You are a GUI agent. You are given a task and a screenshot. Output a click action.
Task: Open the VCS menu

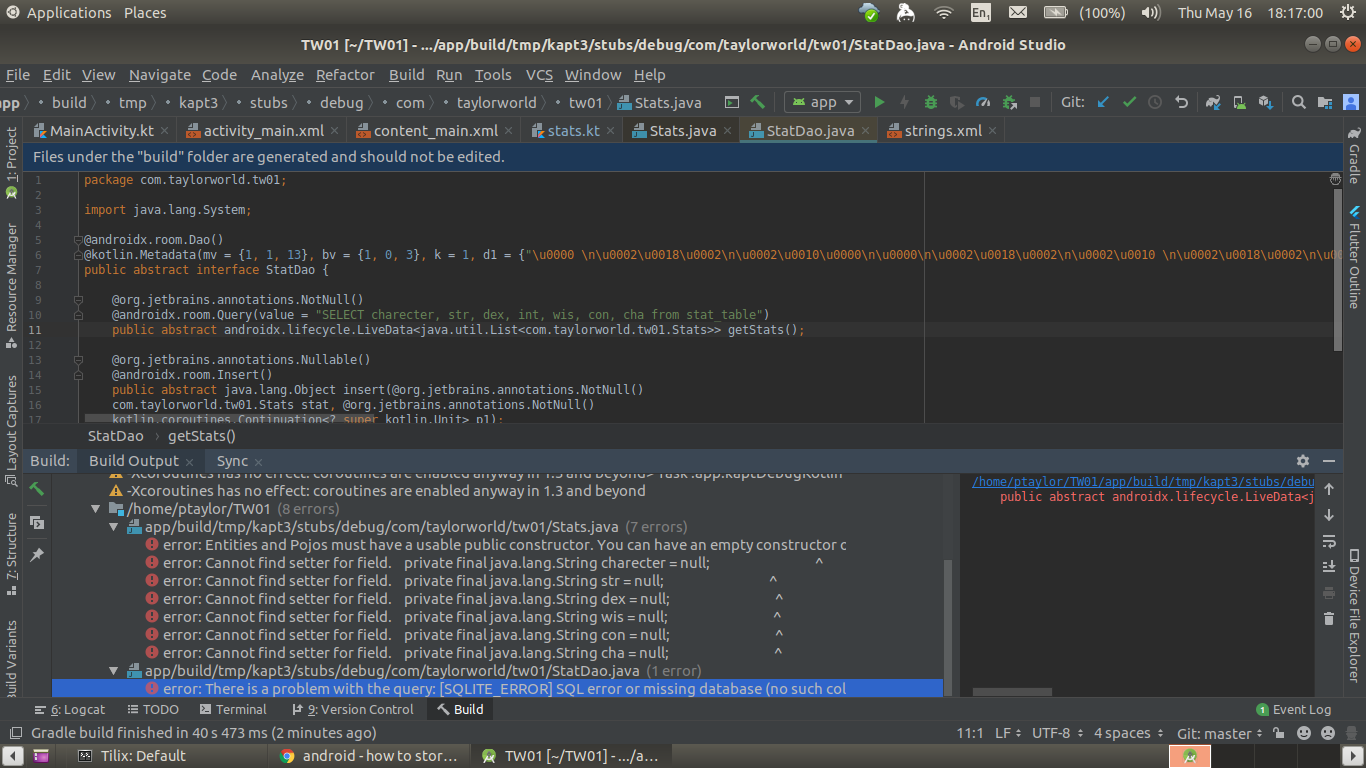tap(539, 74)
